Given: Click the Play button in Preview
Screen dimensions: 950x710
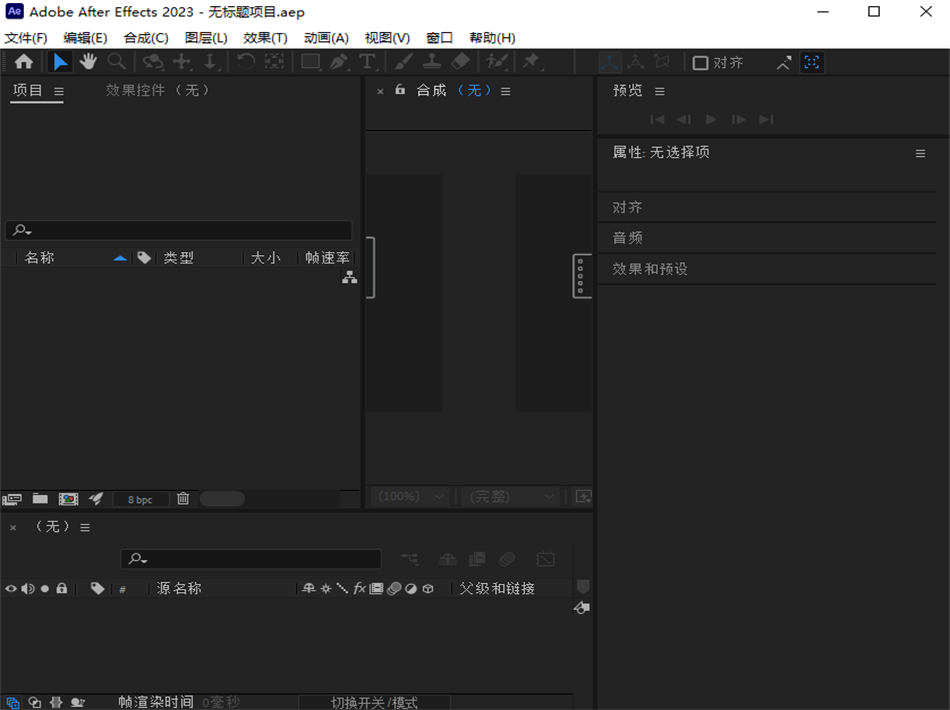Looking at the screenshot, I should point(711,119).
